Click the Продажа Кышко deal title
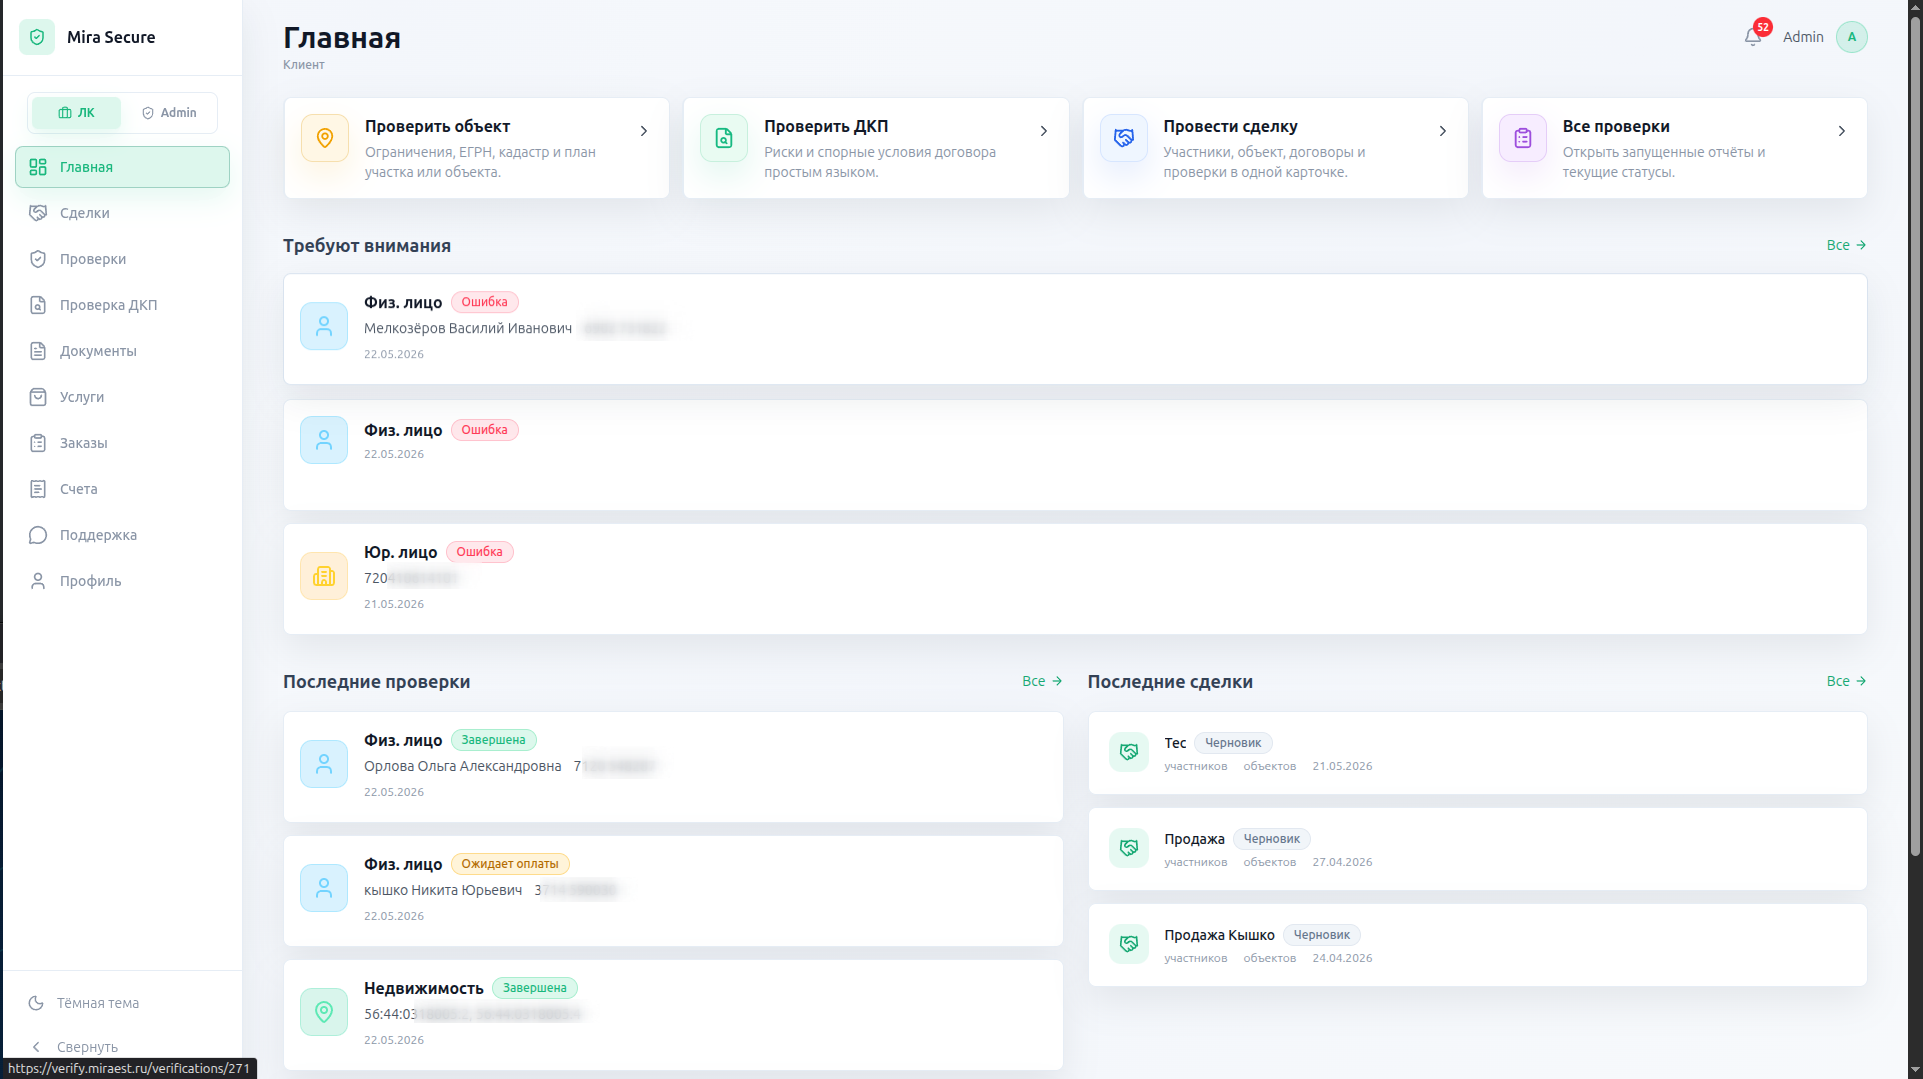This screenshot has width=1923, height=1079. tap(1219, 935)
